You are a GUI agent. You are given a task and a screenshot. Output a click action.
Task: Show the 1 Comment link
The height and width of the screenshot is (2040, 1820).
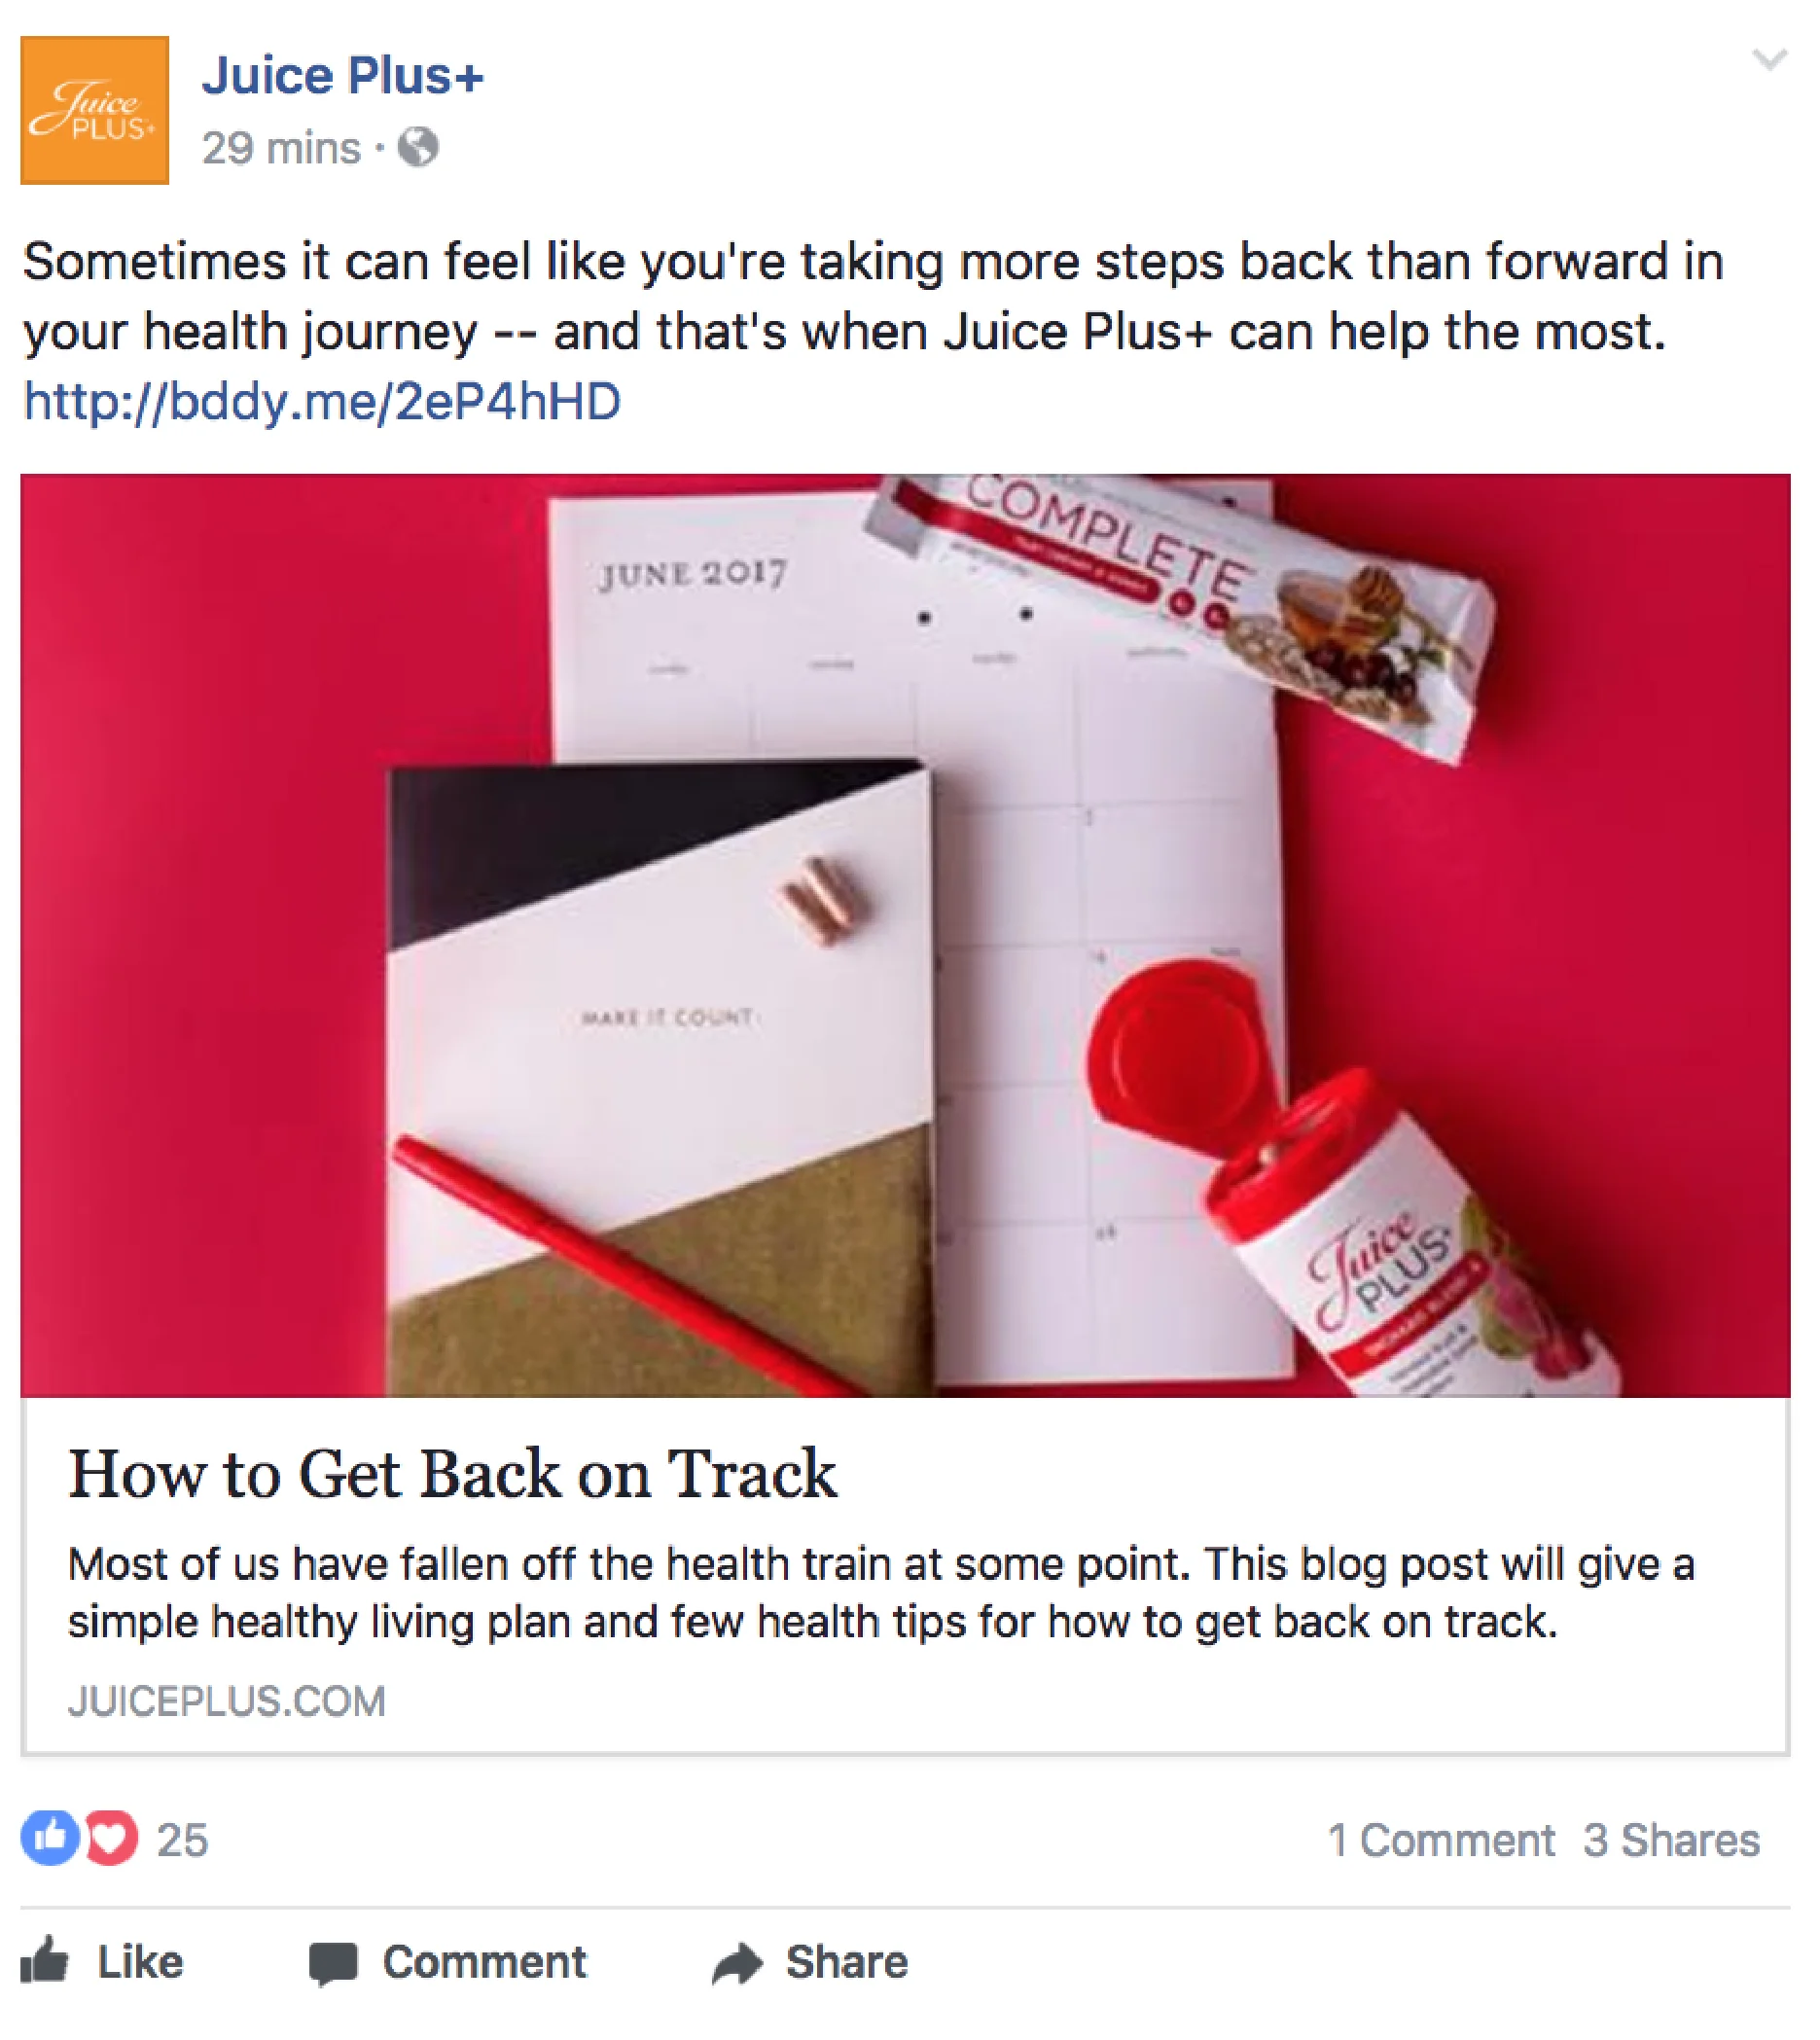1441,1840
